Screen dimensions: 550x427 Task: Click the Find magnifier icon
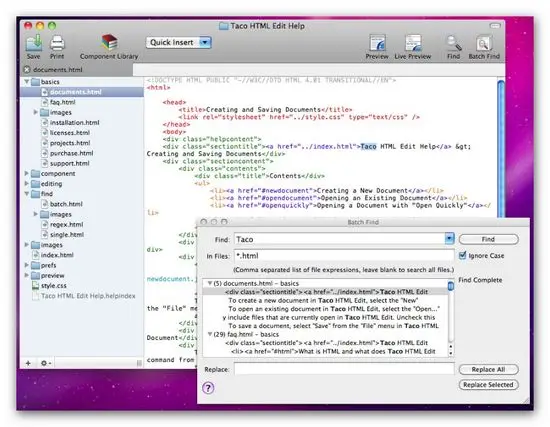click(454, 44)
